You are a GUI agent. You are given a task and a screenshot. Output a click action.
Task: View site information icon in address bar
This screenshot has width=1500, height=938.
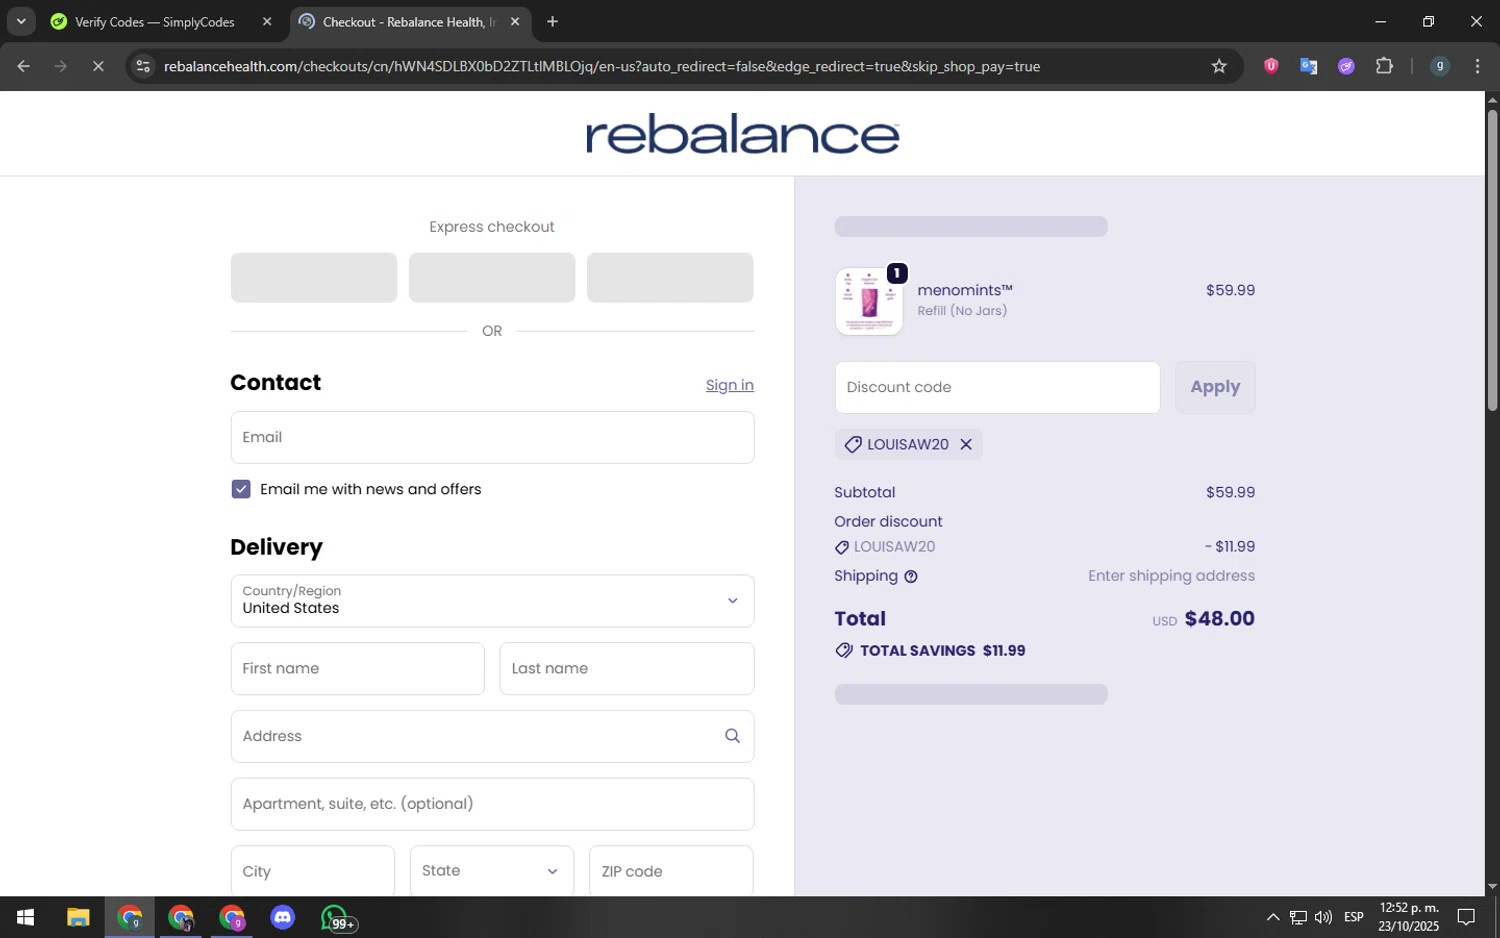point(143,66)
